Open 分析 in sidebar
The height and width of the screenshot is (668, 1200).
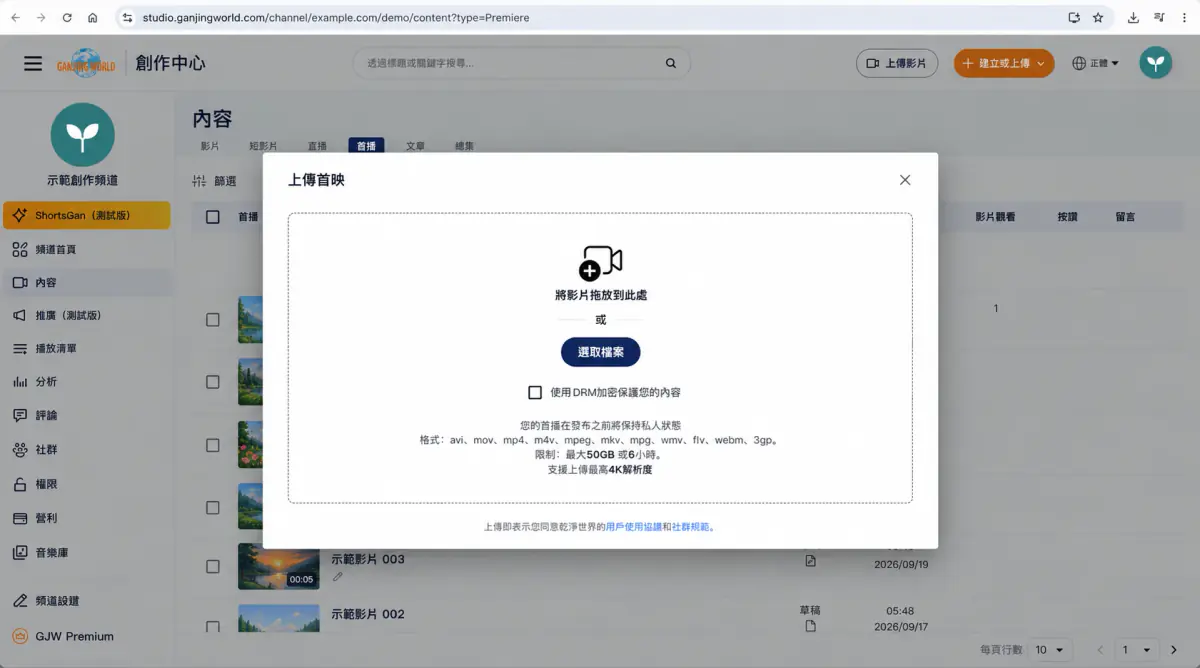click(86, 381)
